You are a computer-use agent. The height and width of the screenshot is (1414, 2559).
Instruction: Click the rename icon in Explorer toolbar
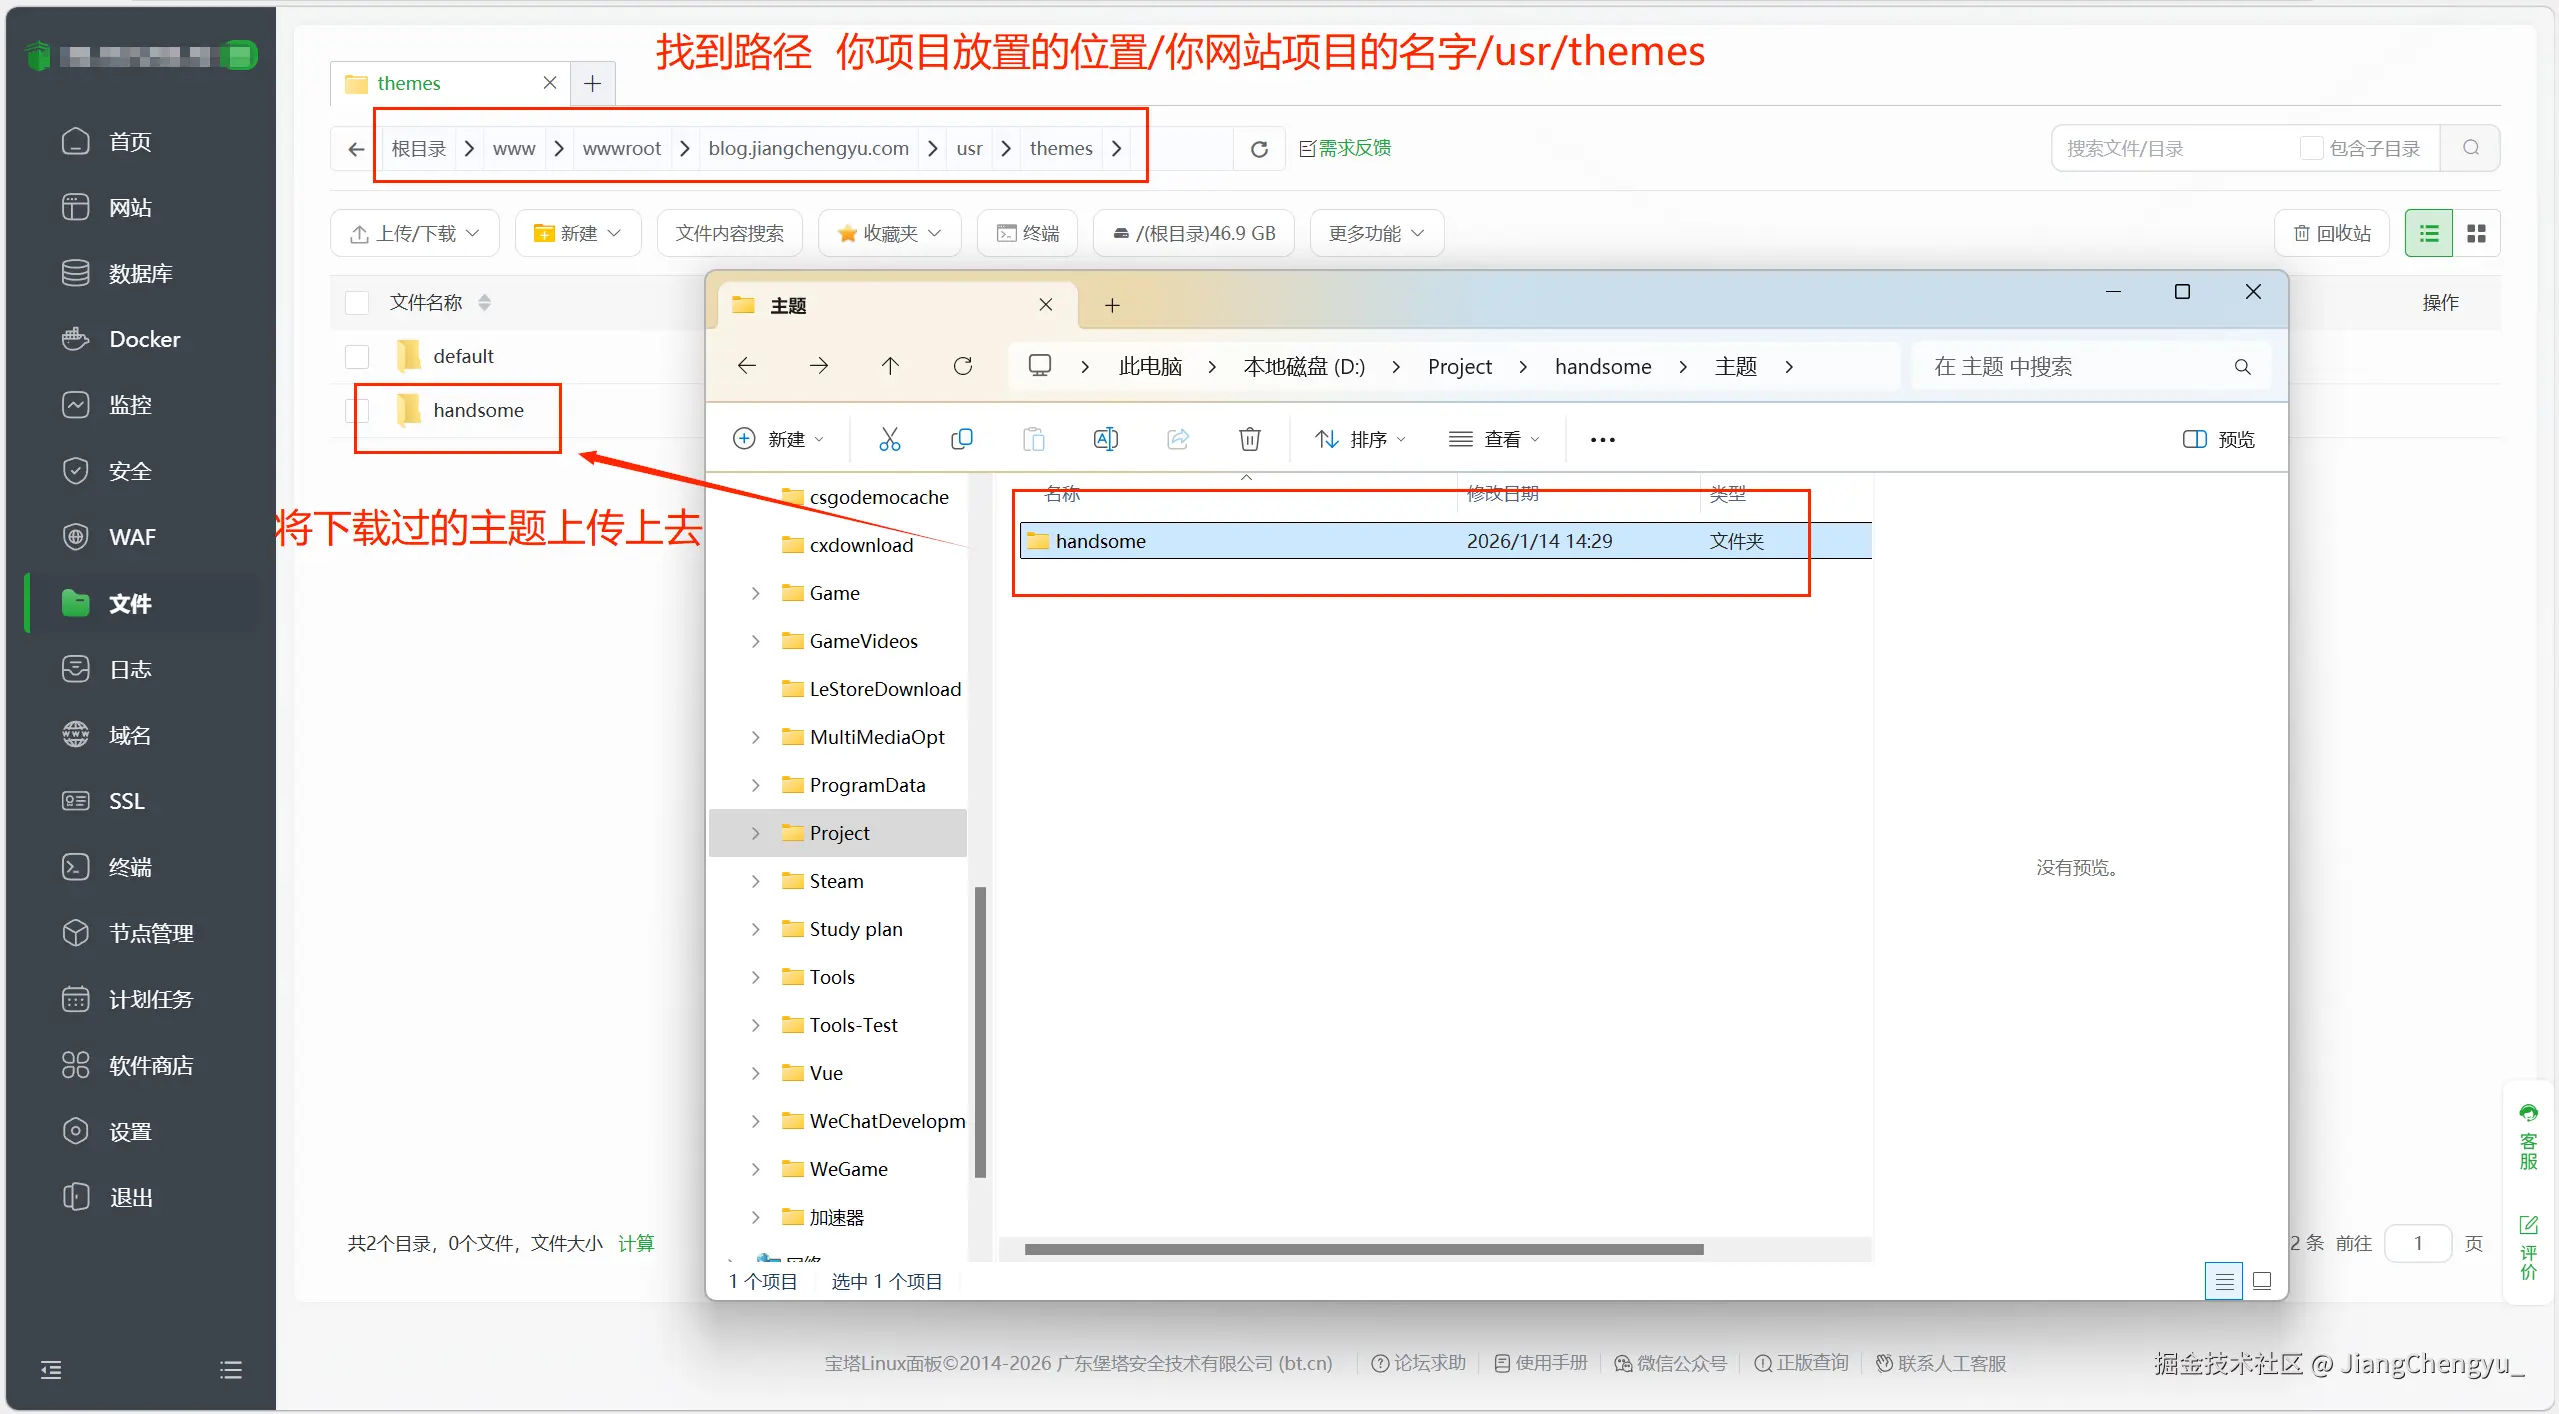point(1105,439)
